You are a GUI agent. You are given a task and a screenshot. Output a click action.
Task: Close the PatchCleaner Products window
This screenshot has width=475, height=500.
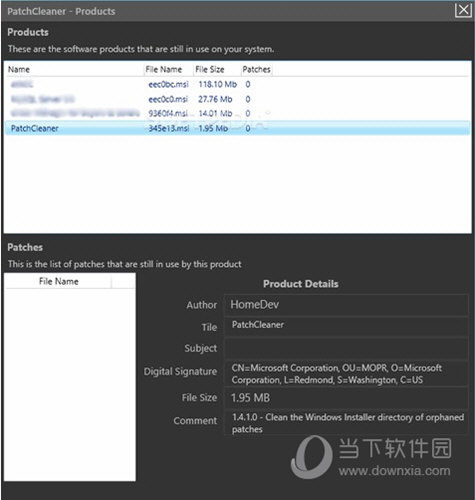(463, 10)
